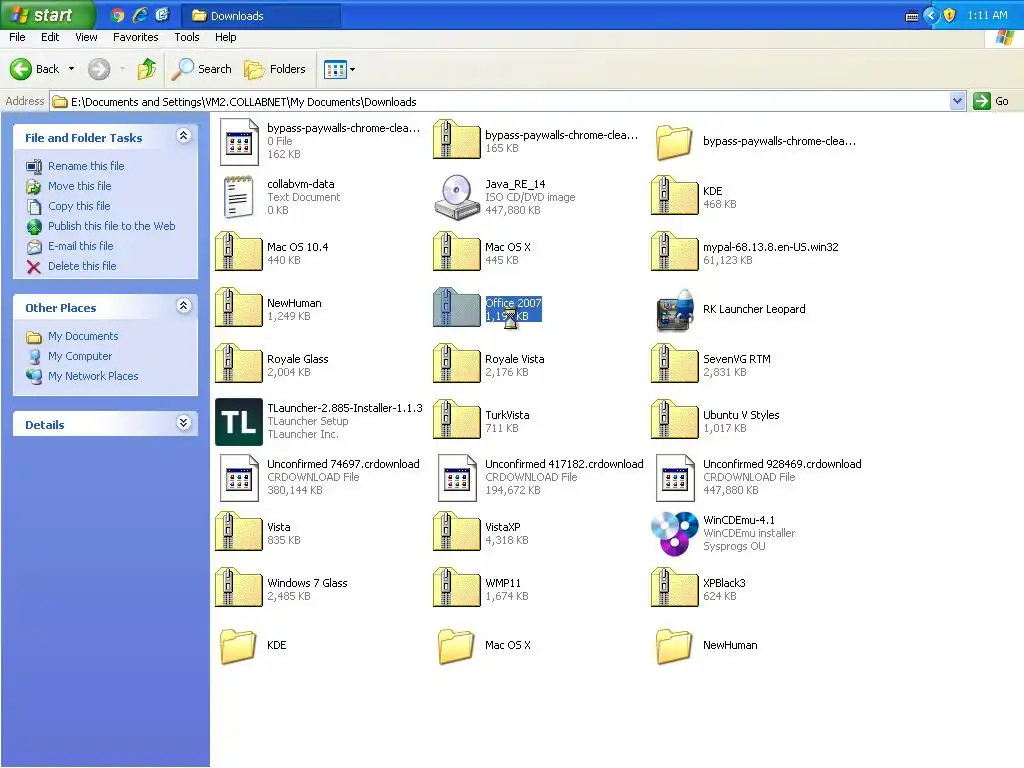Screen dimensions: 1024x768
Task: Open the Help menu
Action: tap(225, 37)
